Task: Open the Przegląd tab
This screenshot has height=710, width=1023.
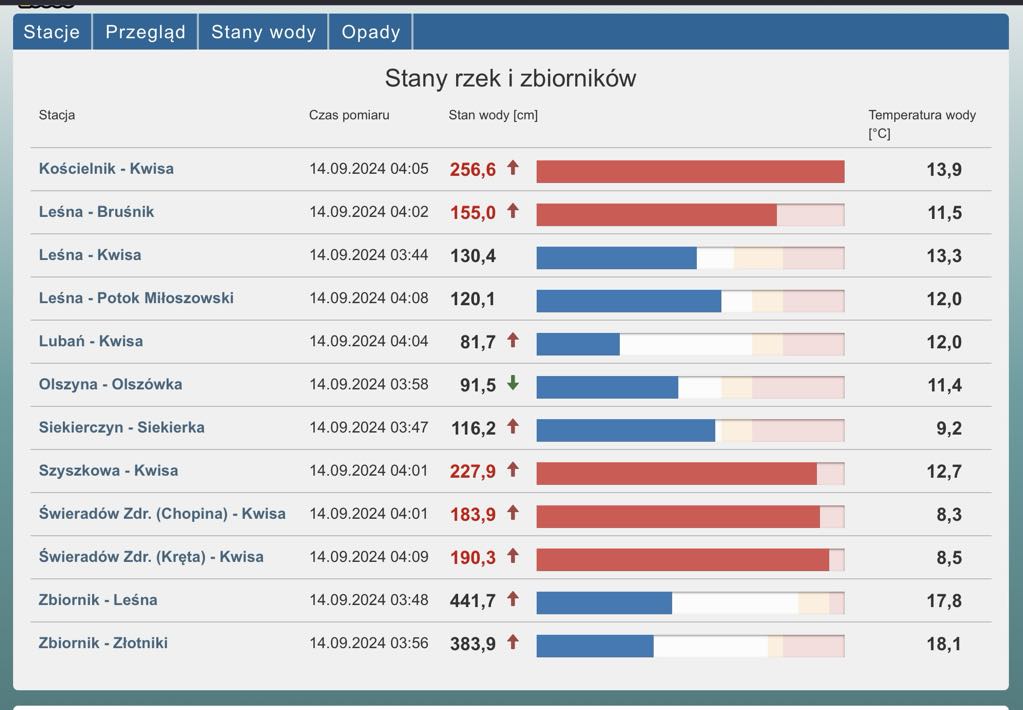Action: (x=145, y=32)
